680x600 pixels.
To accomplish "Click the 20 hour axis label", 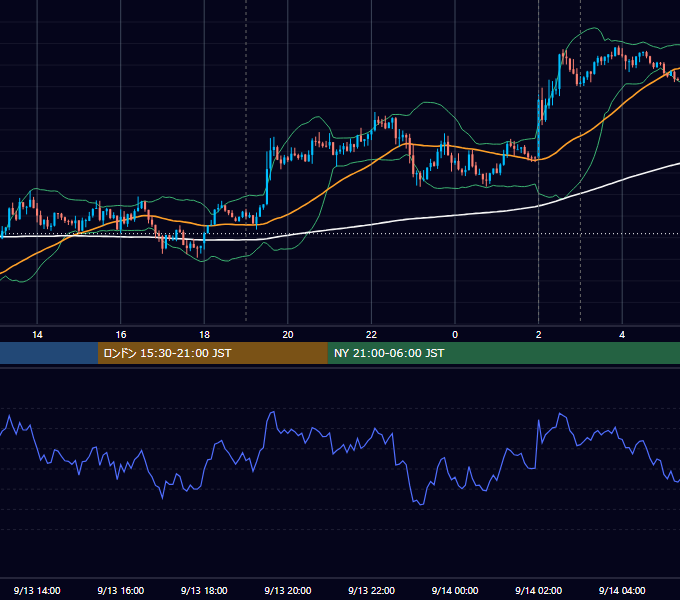I will [x=288, y=335].
